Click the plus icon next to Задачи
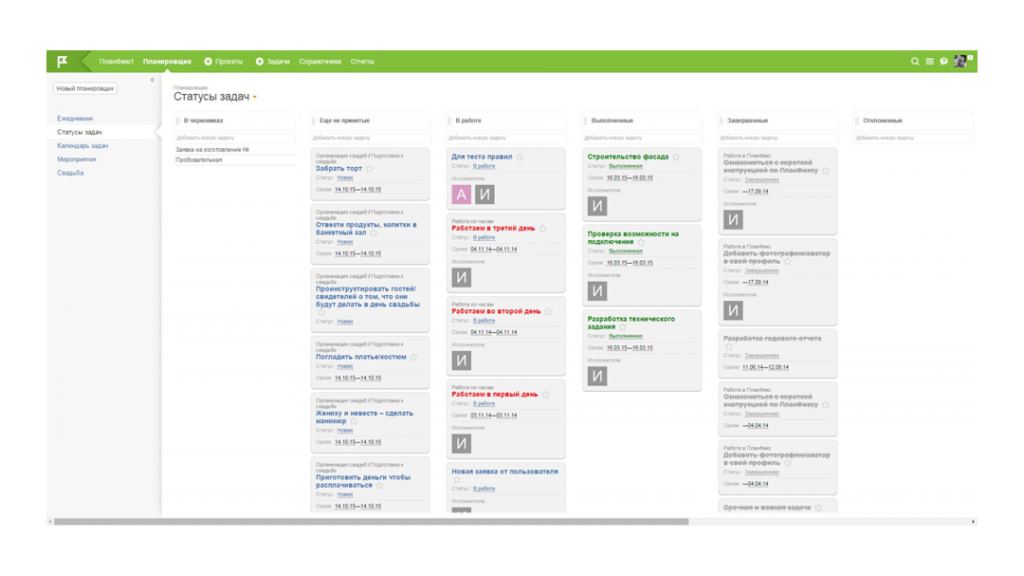 pos(260,62)
